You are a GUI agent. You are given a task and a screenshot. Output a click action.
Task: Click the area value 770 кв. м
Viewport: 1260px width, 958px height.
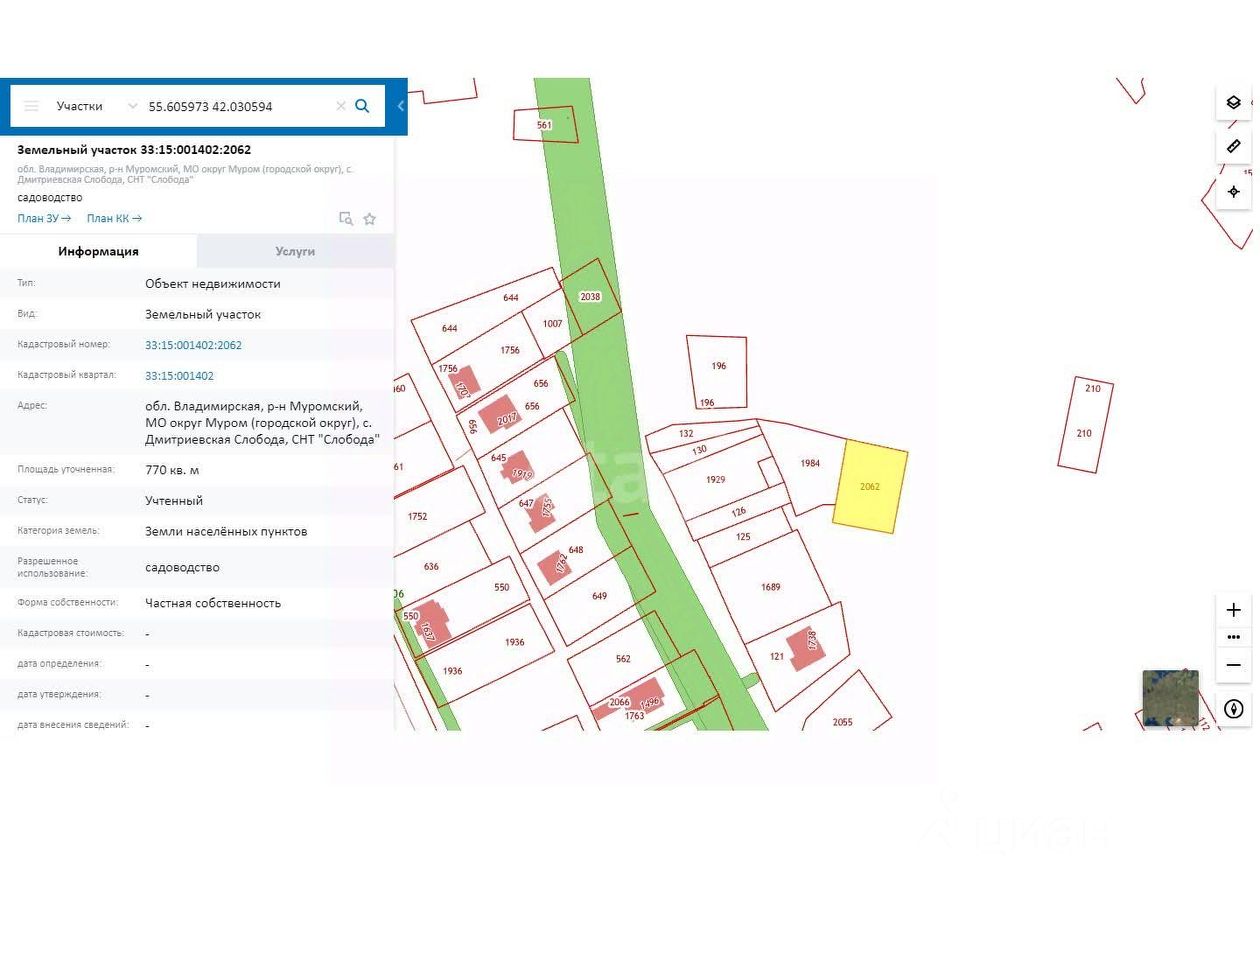(172, 470)
